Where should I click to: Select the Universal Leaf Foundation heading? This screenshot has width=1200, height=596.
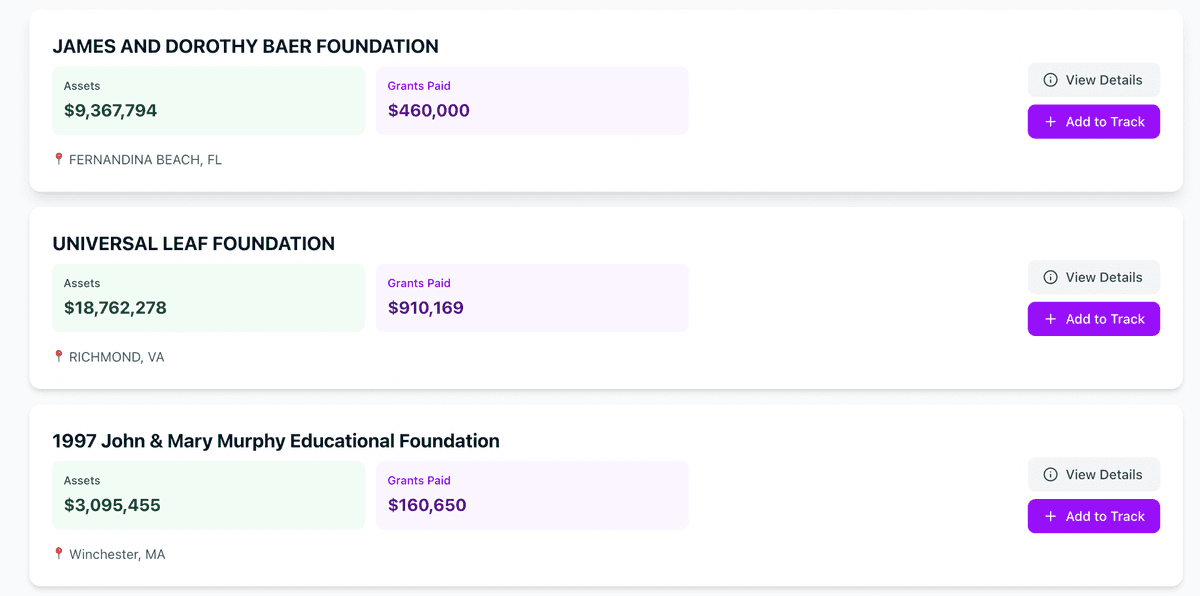(193, 244)
